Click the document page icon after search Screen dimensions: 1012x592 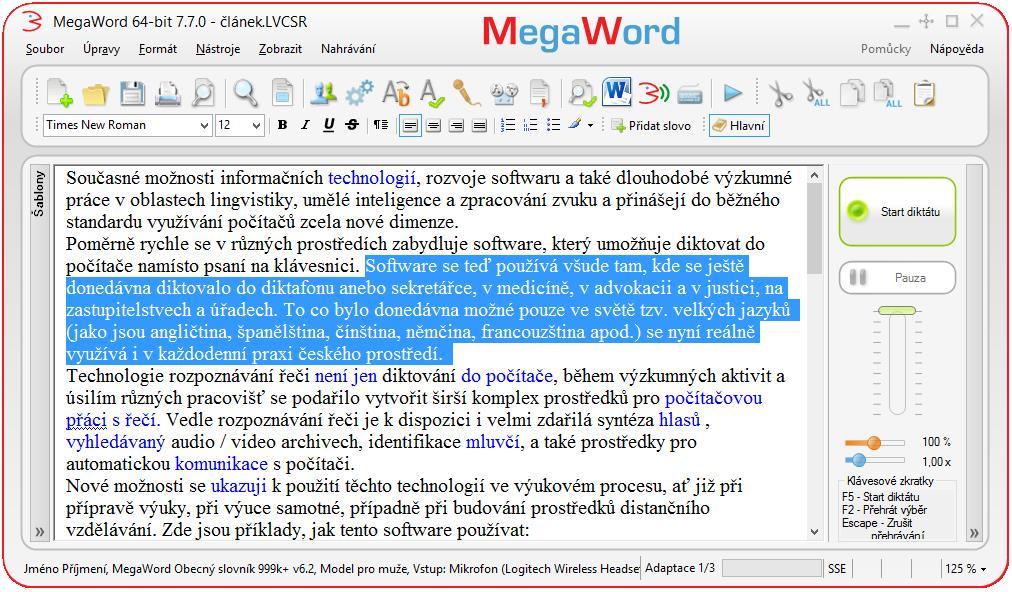tap(282, 94)
